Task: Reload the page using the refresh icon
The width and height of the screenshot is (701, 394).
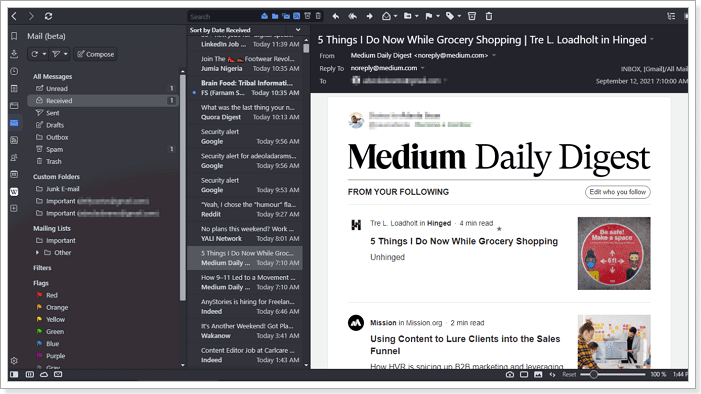Action: [48, 16]
